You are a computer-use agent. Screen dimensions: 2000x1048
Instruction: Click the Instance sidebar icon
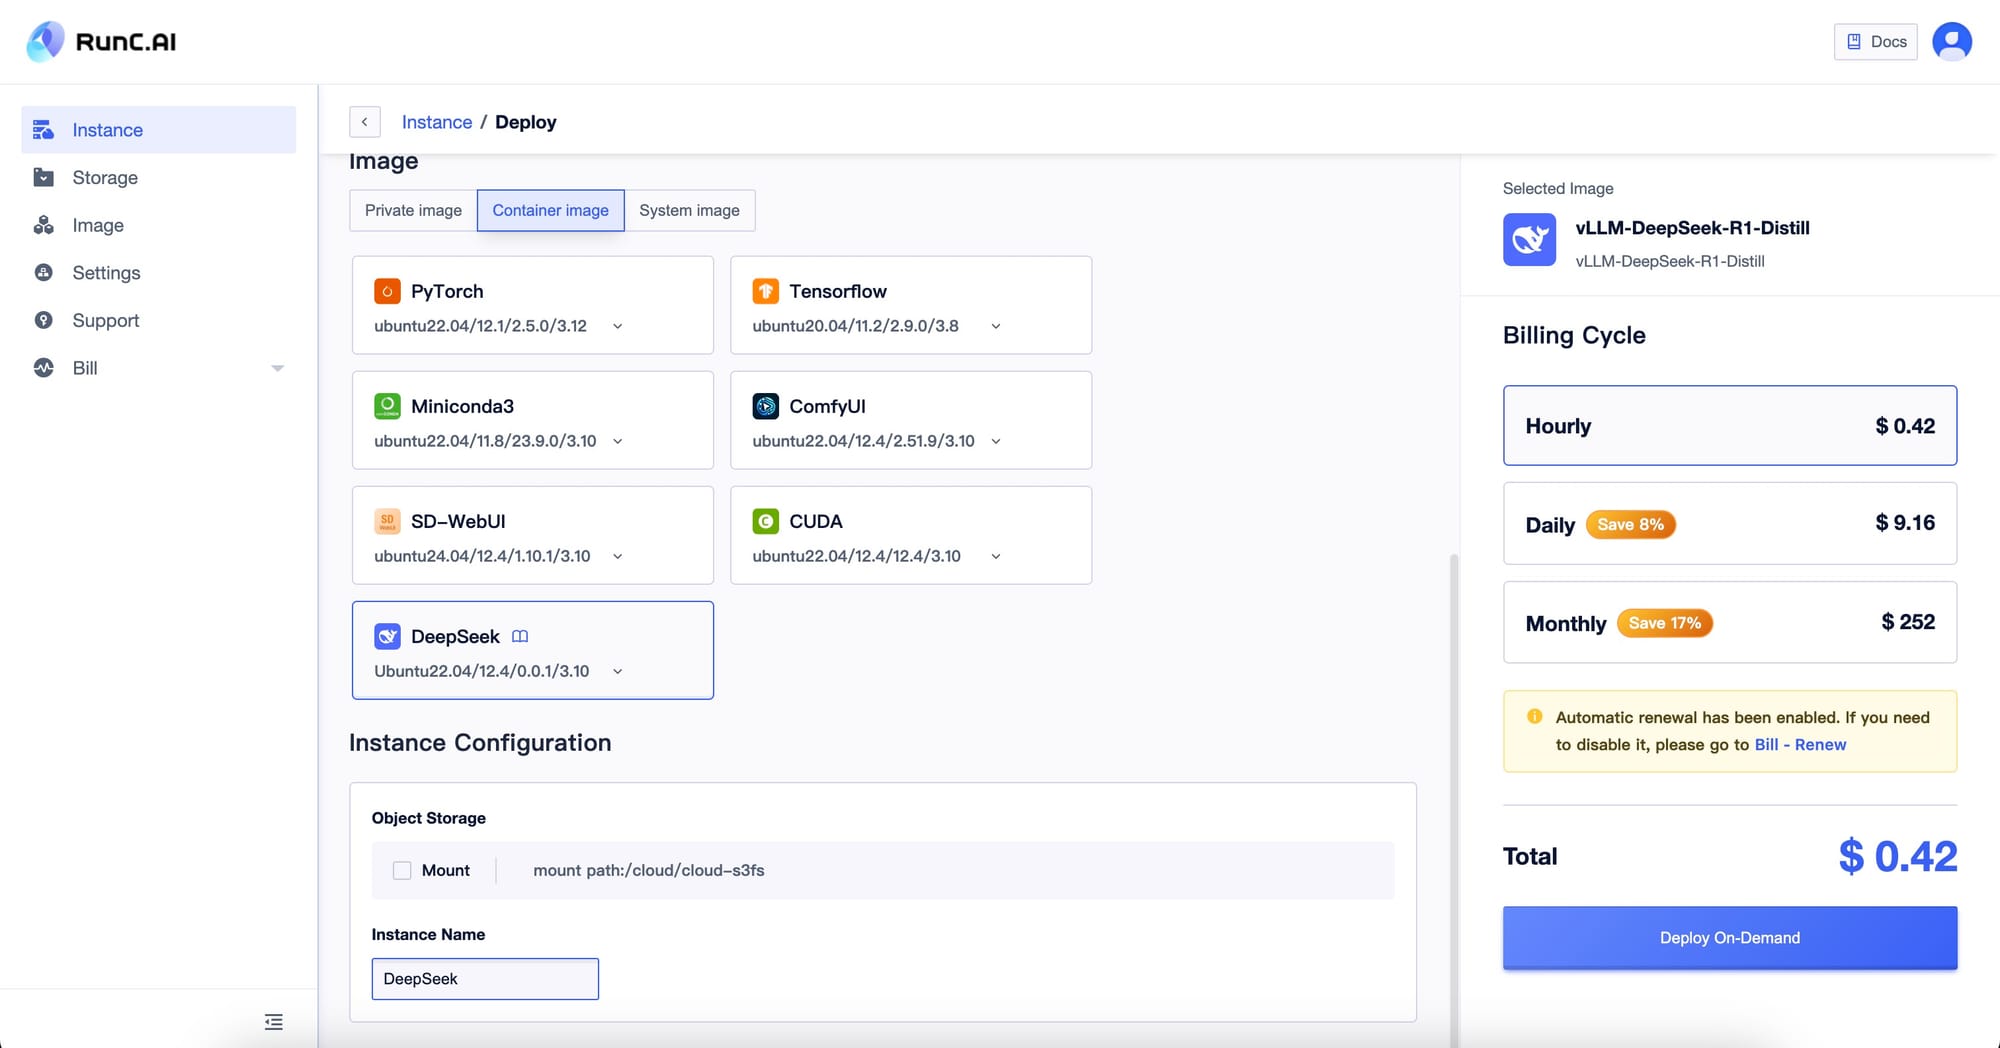pos(43,130)
